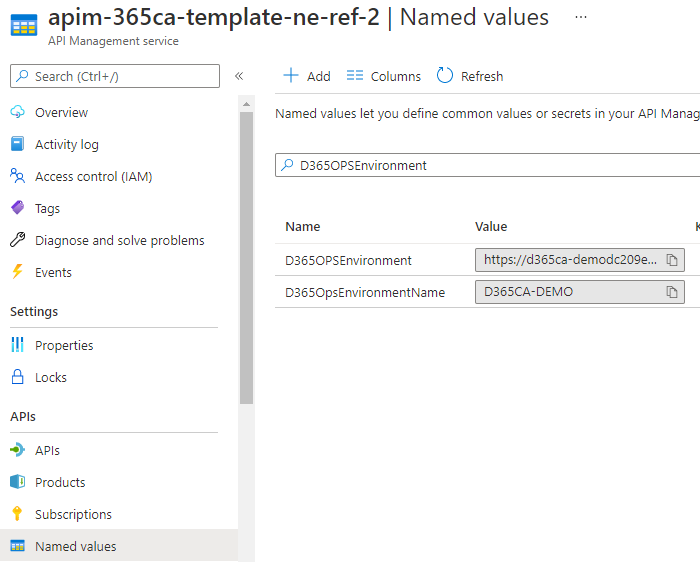Click the Search (Ctrl+/) sidebar field
Screen dimensions: 700x562
(x=115, y=76)
